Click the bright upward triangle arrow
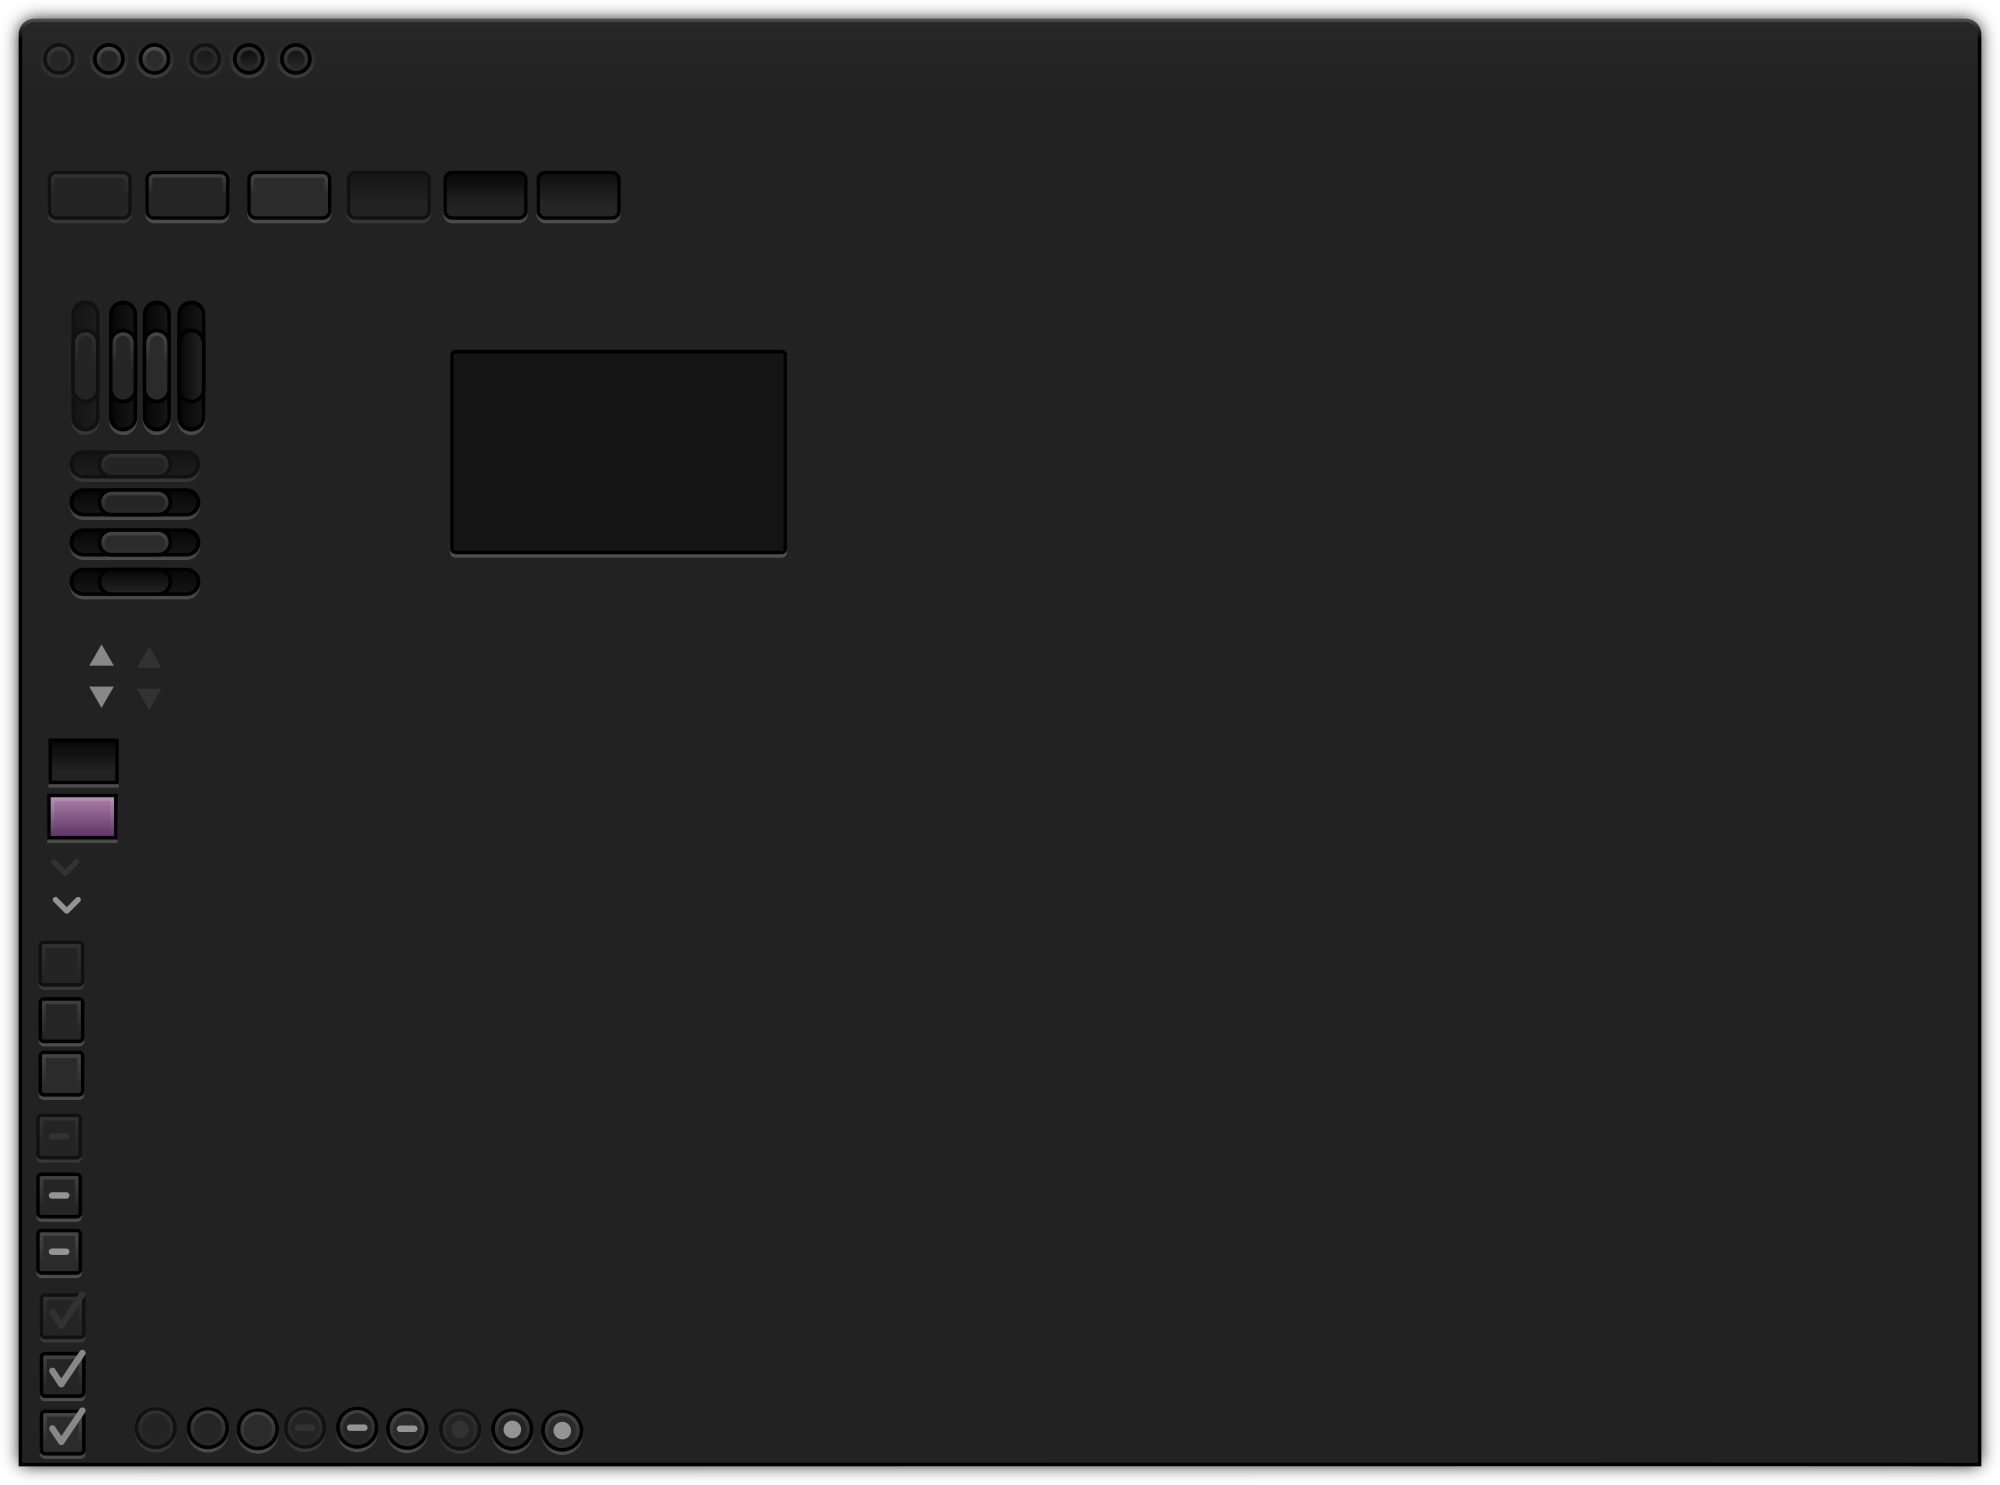The height and width of the screenshot is (1485, 2000). (101, 656)
